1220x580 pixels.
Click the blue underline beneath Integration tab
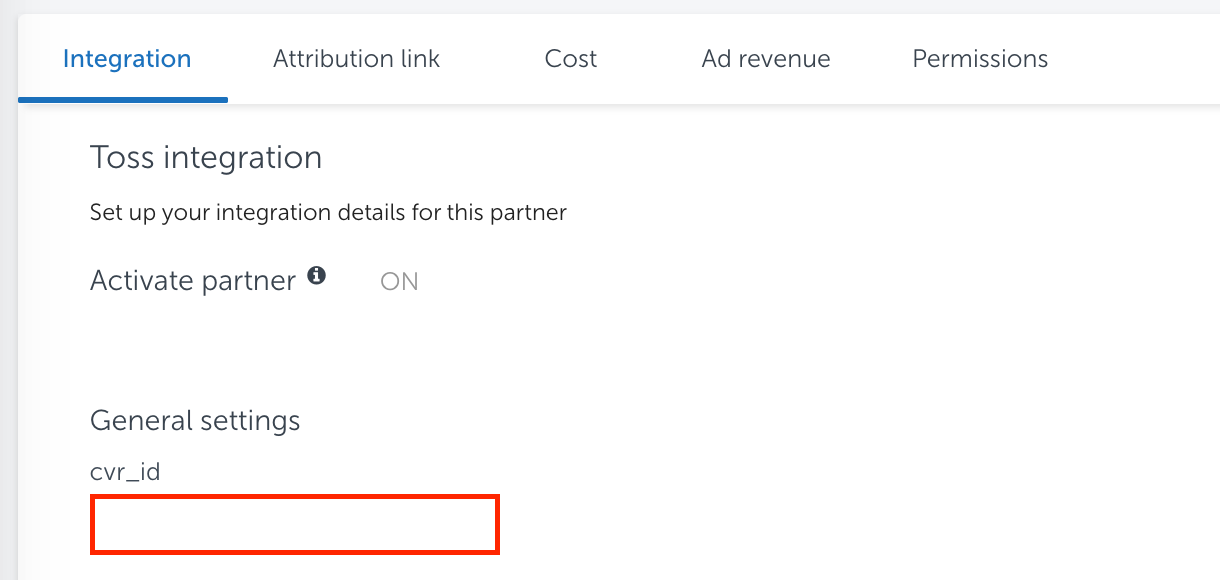pos(123,100)
